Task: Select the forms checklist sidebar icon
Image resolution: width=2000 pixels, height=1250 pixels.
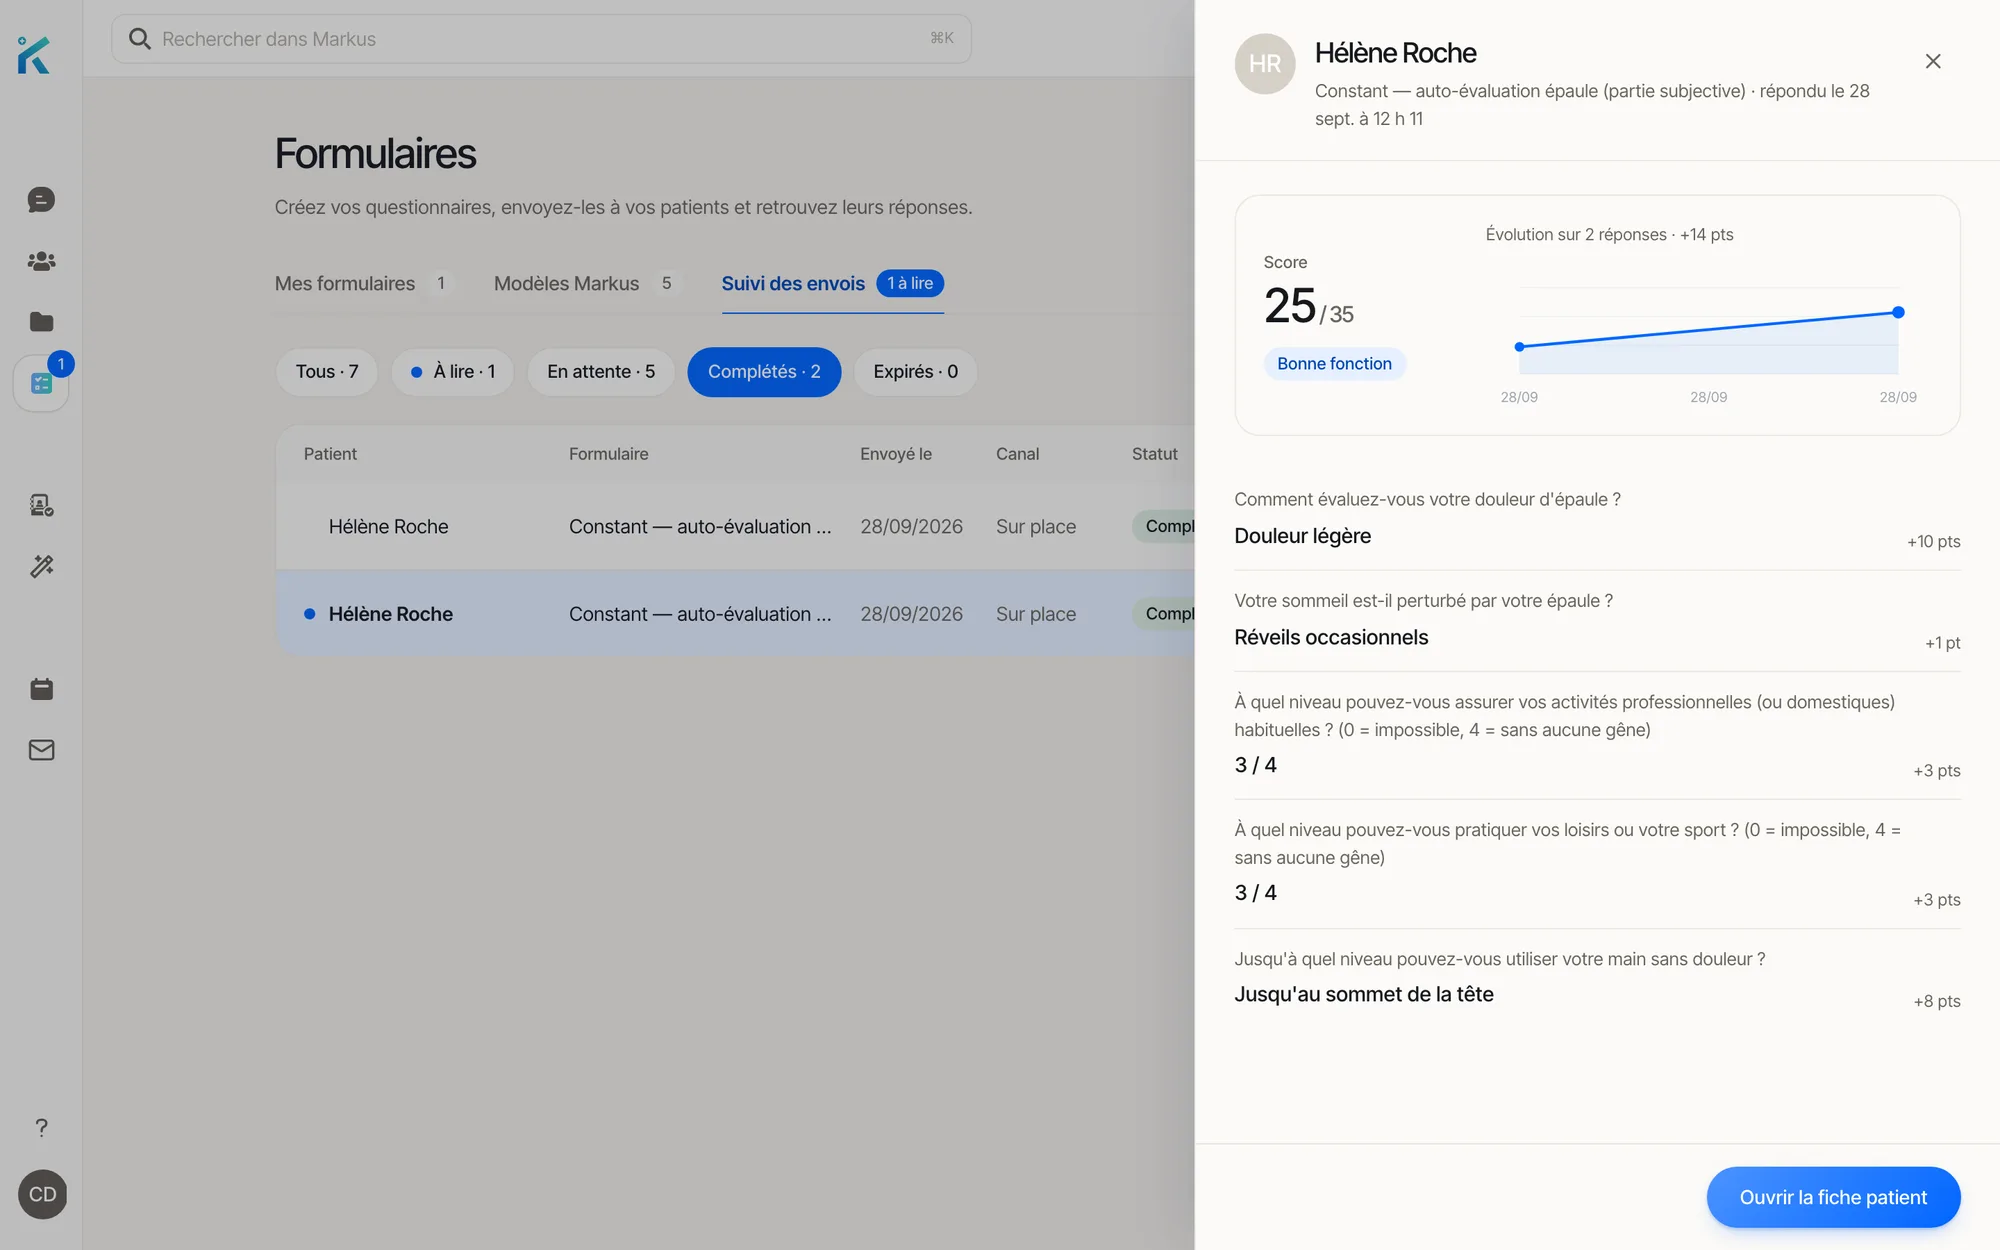Action: click(41, 383)
